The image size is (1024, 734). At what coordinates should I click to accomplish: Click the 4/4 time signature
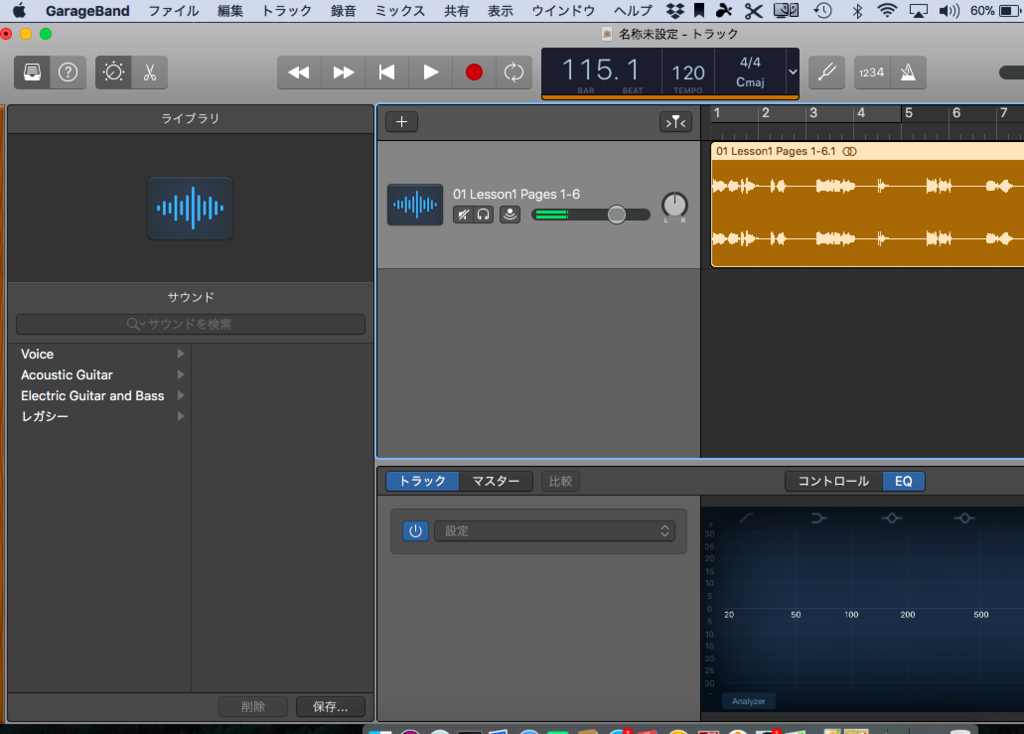pyautogui.click(x=750, y=62)
